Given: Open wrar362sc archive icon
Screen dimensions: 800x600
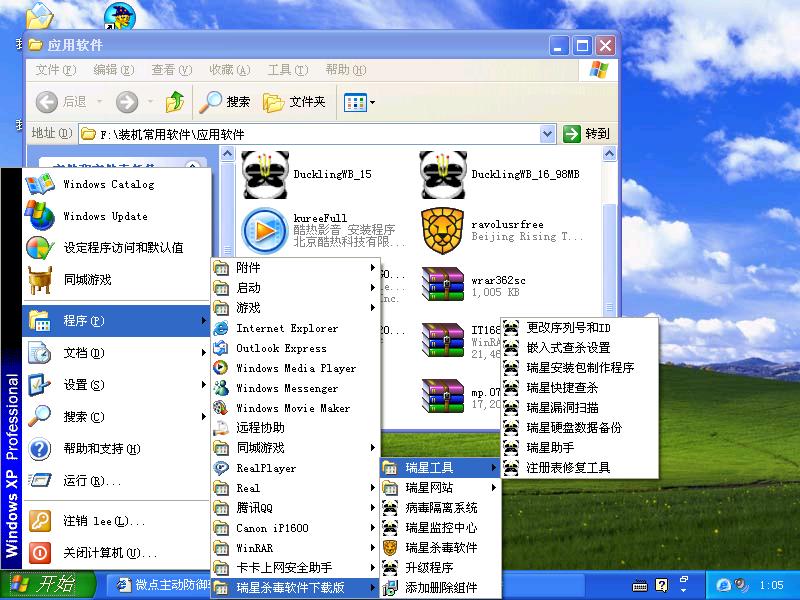Looking at the screenshot, I should (x=443, y=285).
